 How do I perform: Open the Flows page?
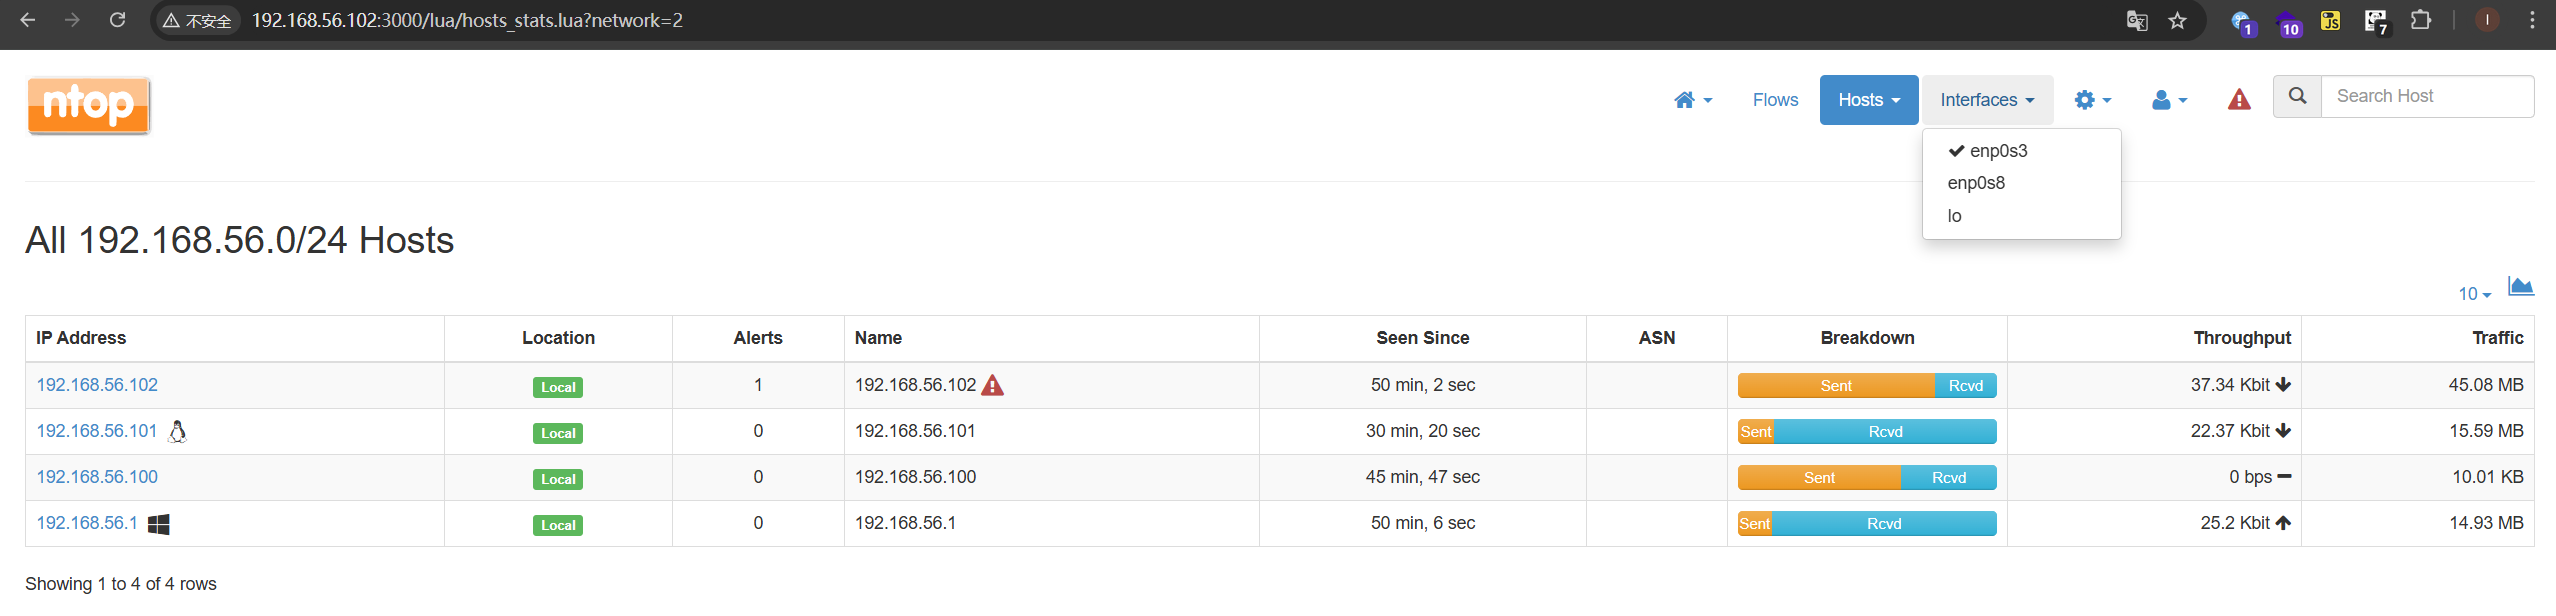tap(1775, 100)
